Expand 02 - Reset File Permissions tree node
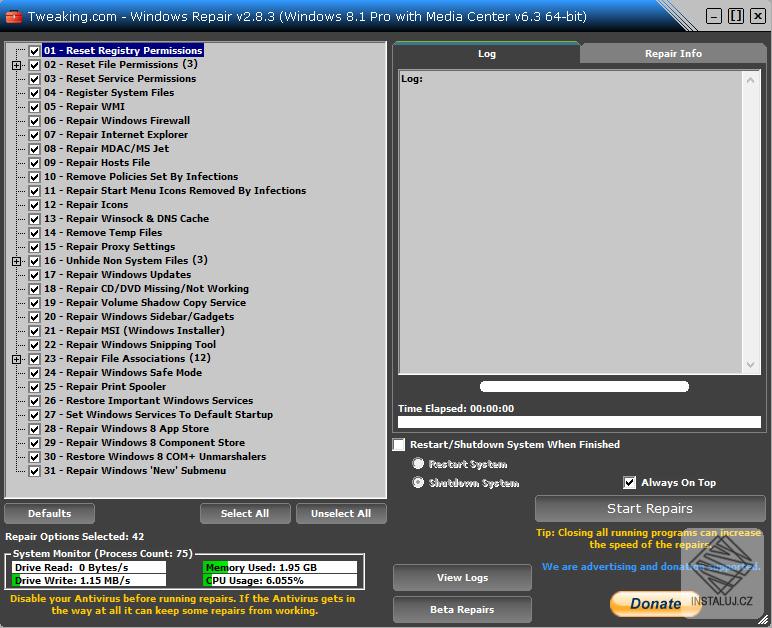The width and height of the screenshot is (772, 628). click(17, 65)
